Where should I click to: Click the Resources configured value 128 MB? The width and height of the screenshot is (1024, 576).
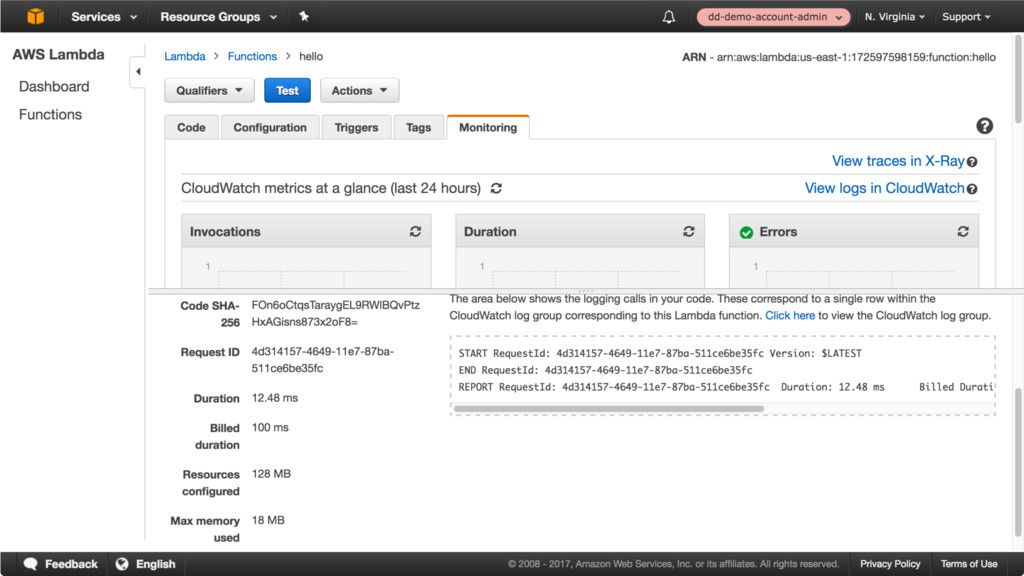(271, 473)
